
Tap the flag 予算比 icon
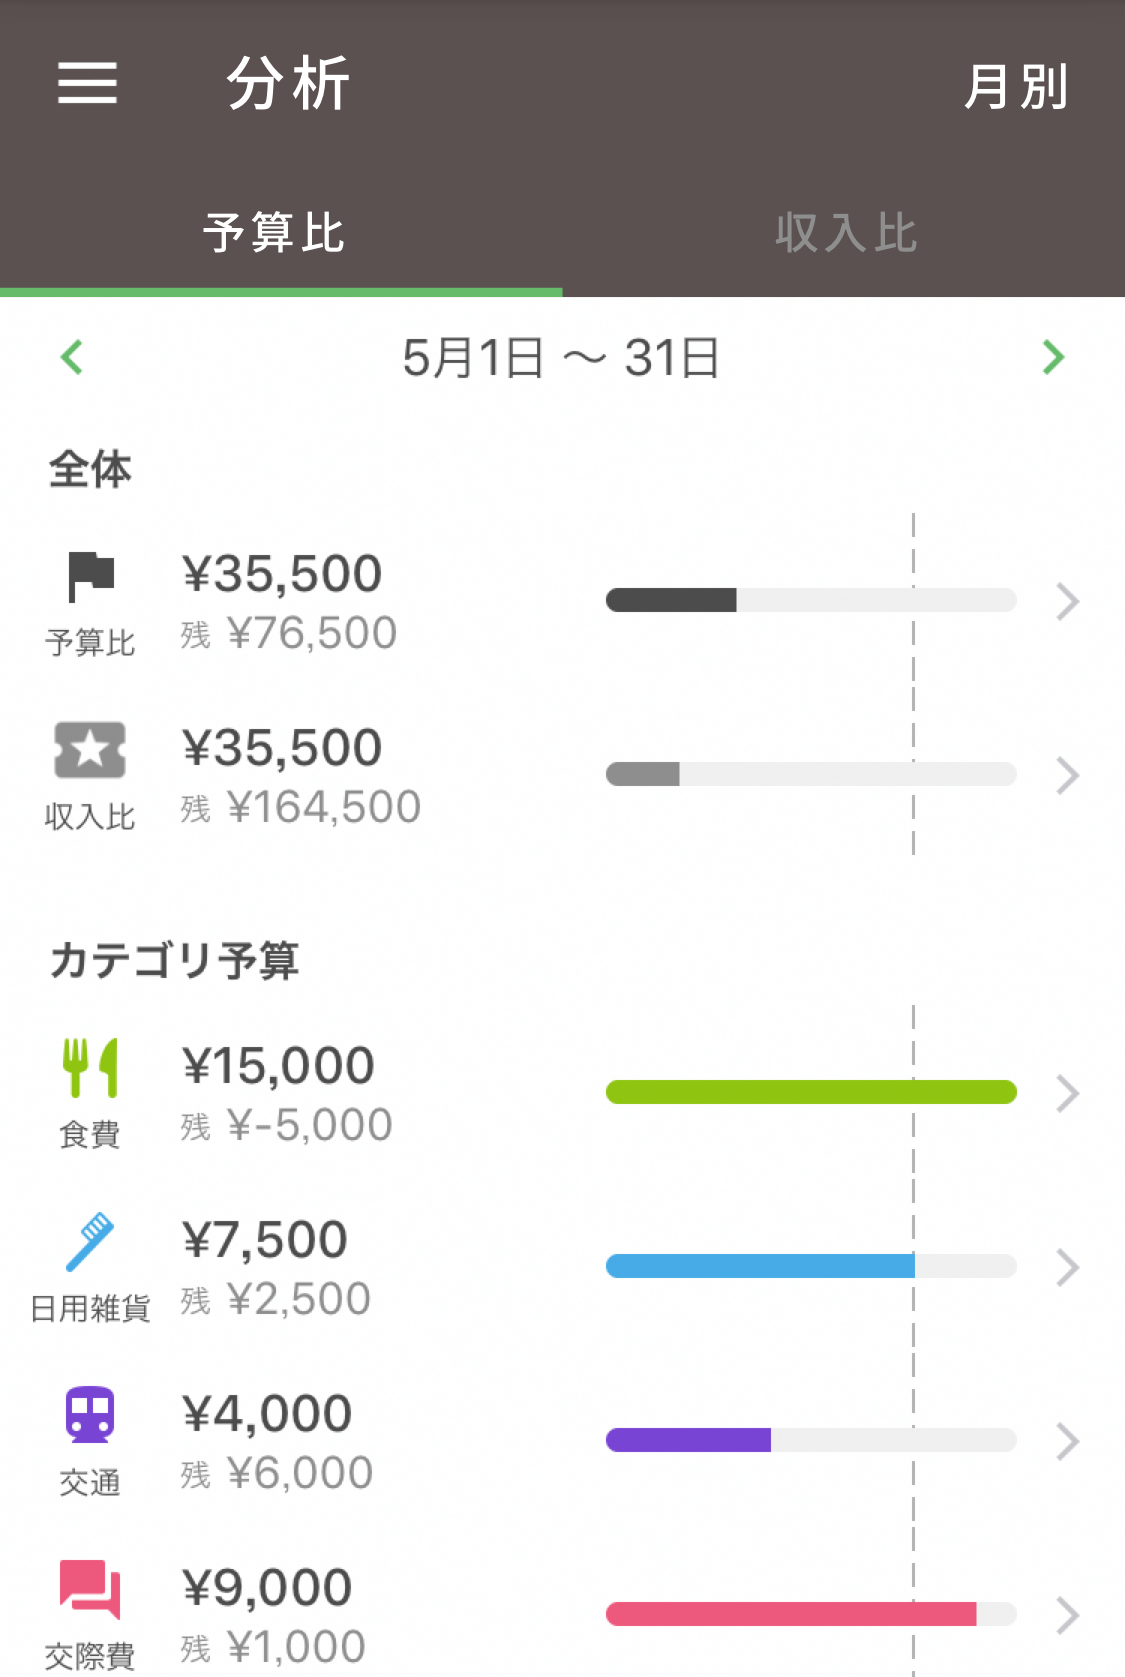[x=90, y=577]
